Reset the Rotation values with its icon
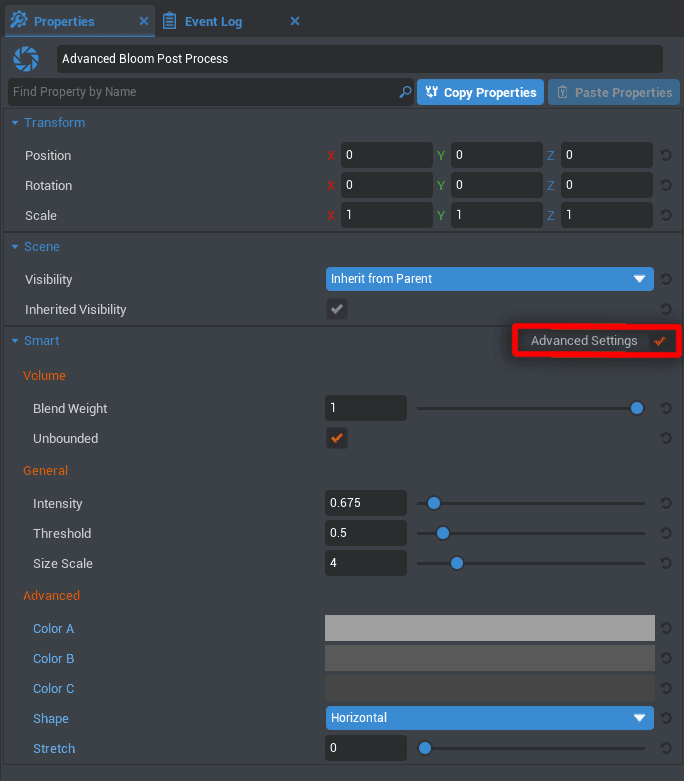The height and width of the screenshot is (781, 684). pyautogui.click(x=666, y=186)
